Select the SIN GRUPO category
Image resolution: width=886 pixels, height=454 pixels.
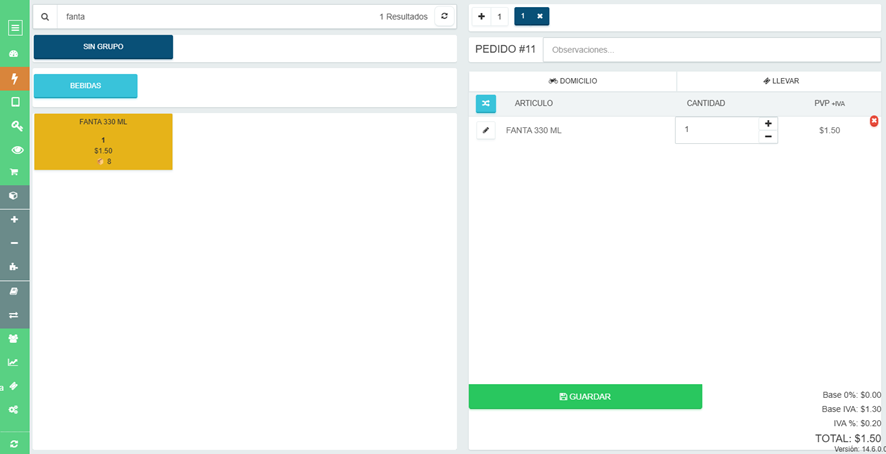click(103, 47)
